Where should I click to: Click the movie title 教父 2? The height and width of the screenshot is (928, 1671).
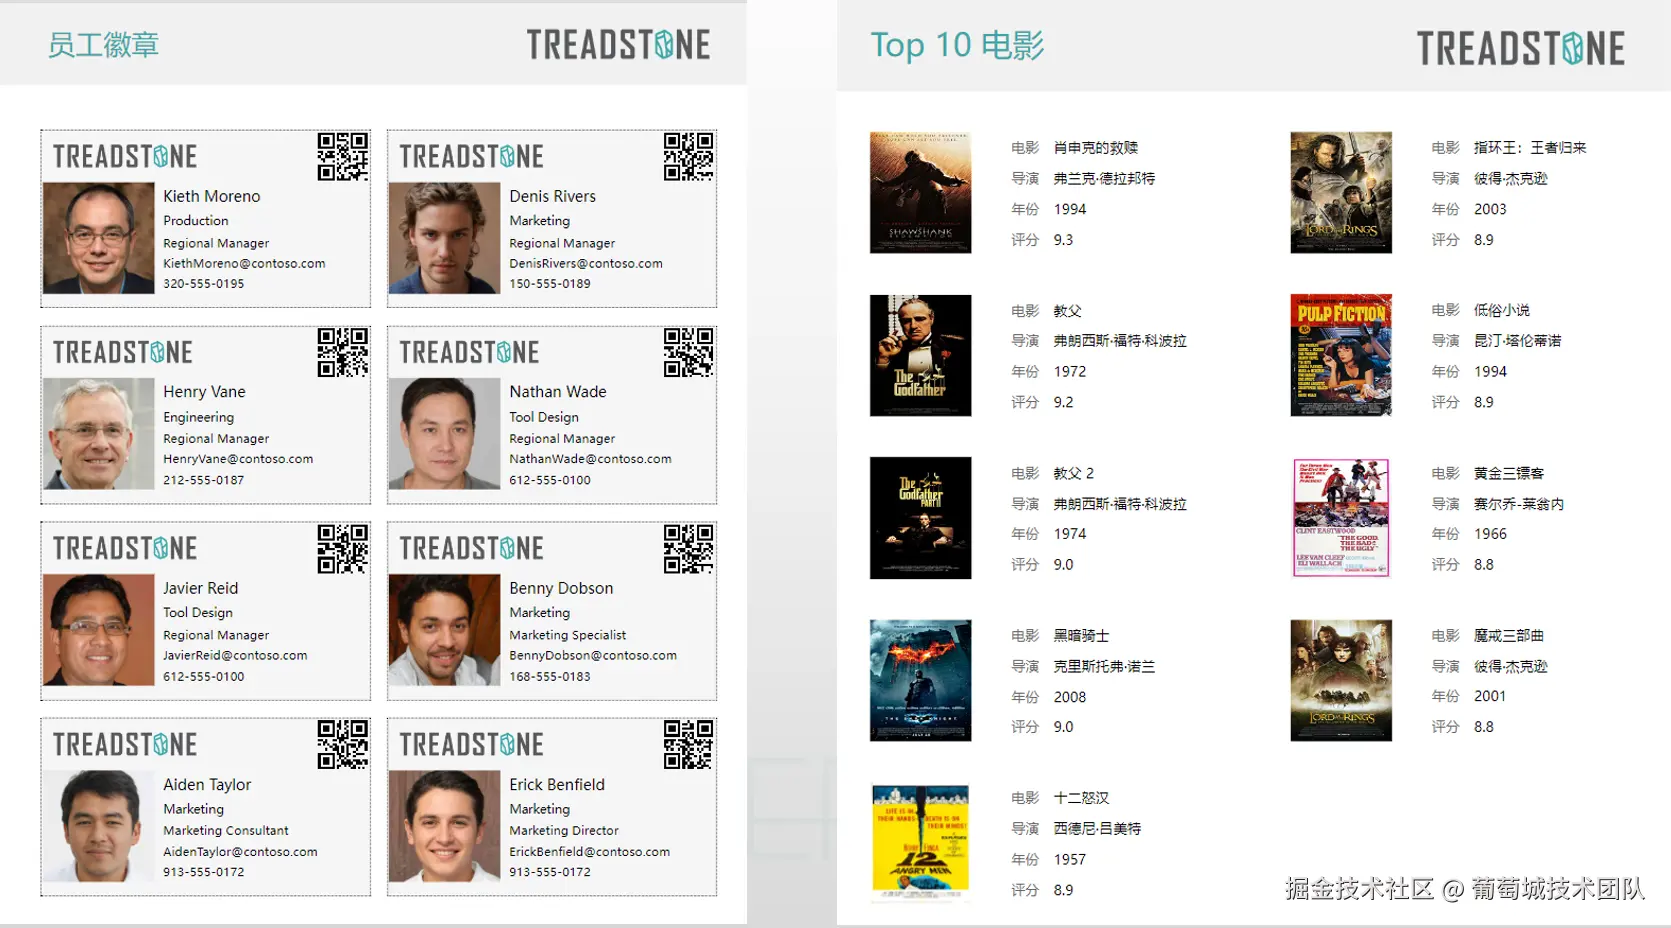pyautogui.click(x=1074, y=473)
